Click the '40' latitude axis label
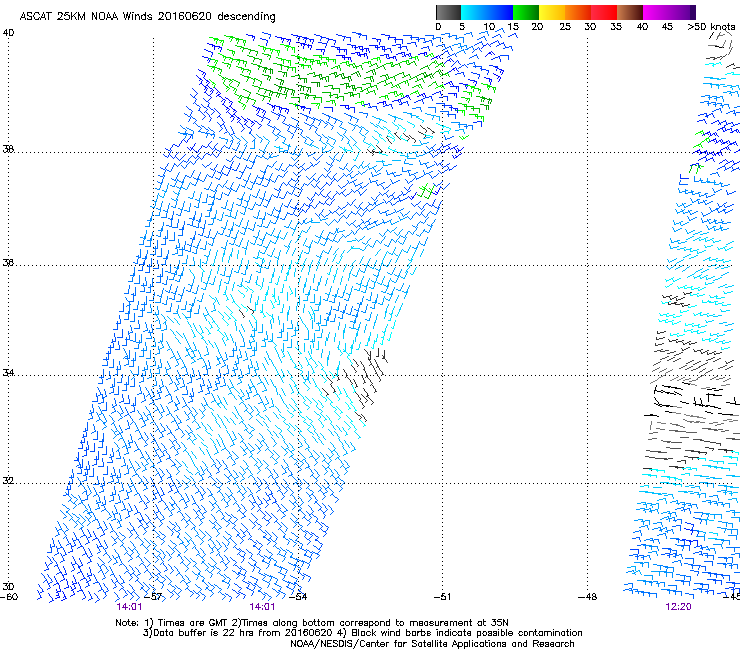The image size is (740, 650). [8, 33]
